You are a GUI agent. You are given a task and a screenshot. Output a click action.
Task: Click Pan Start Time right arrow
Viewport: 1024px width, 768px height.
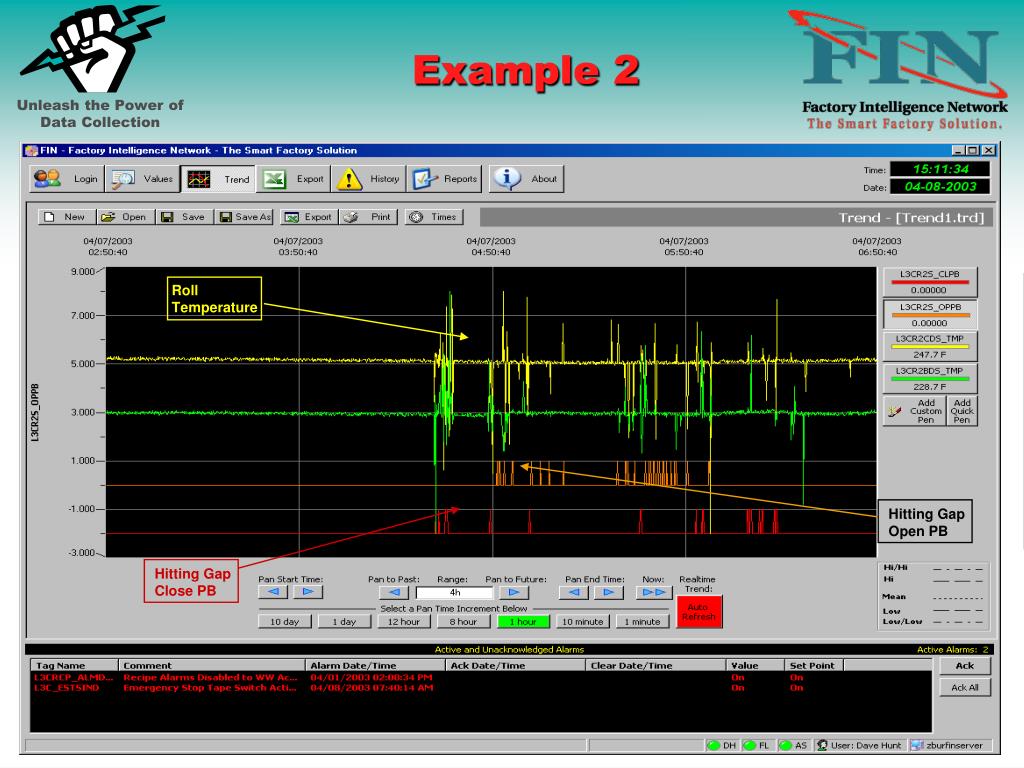pyautogui.click(x=308, y=592)
